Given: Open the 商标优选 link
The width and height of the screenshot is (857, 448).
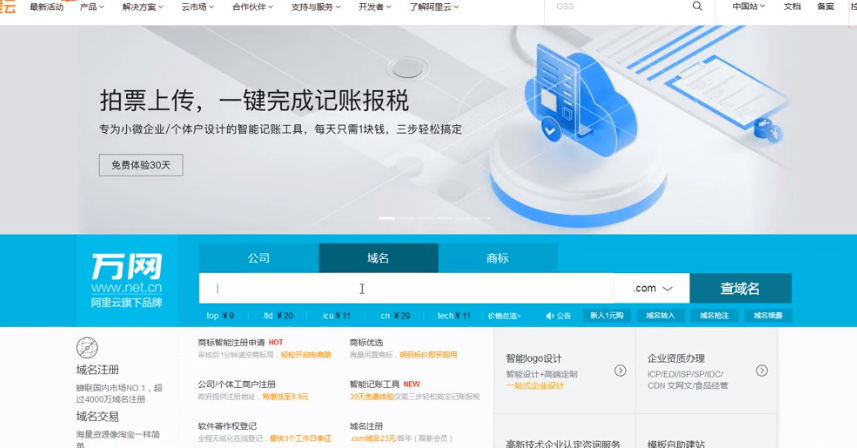Looking at the screenshot, I should pyautogui.click(x=366, y=343).
